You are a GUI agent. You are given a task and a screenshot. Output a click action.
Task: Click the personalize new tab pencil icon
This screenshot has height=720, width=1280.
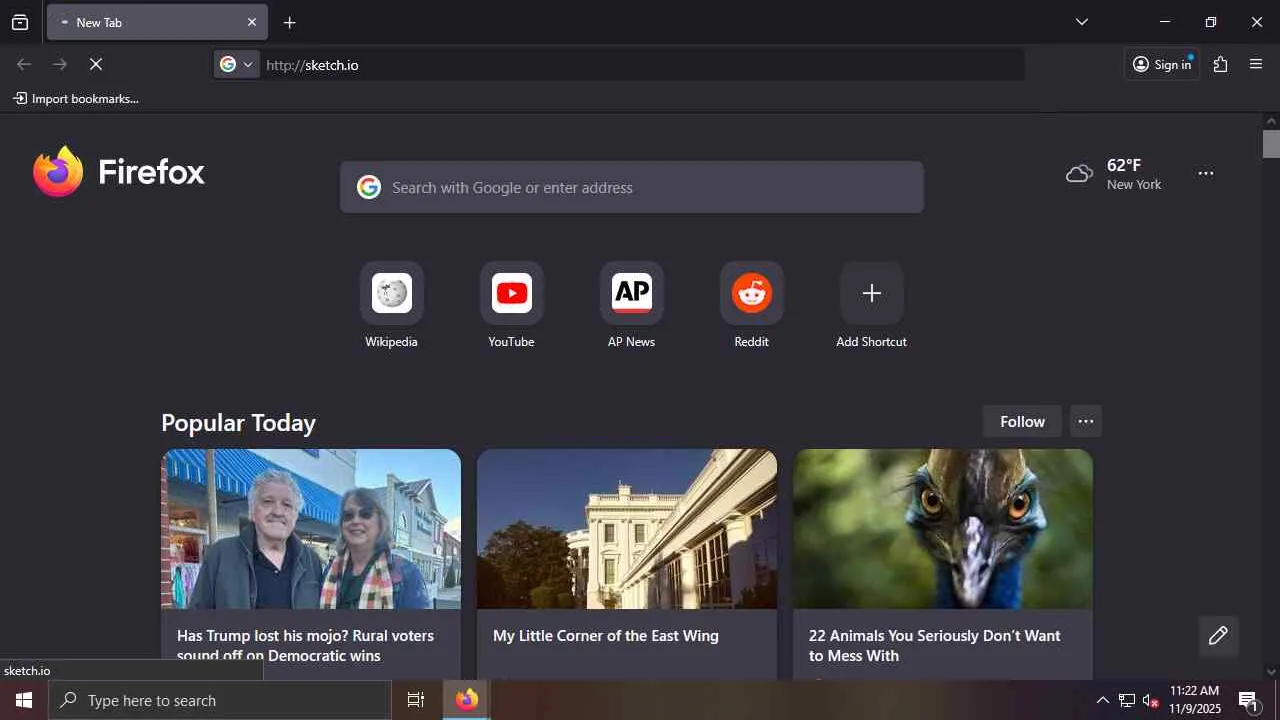click(x=1218, y=636)
